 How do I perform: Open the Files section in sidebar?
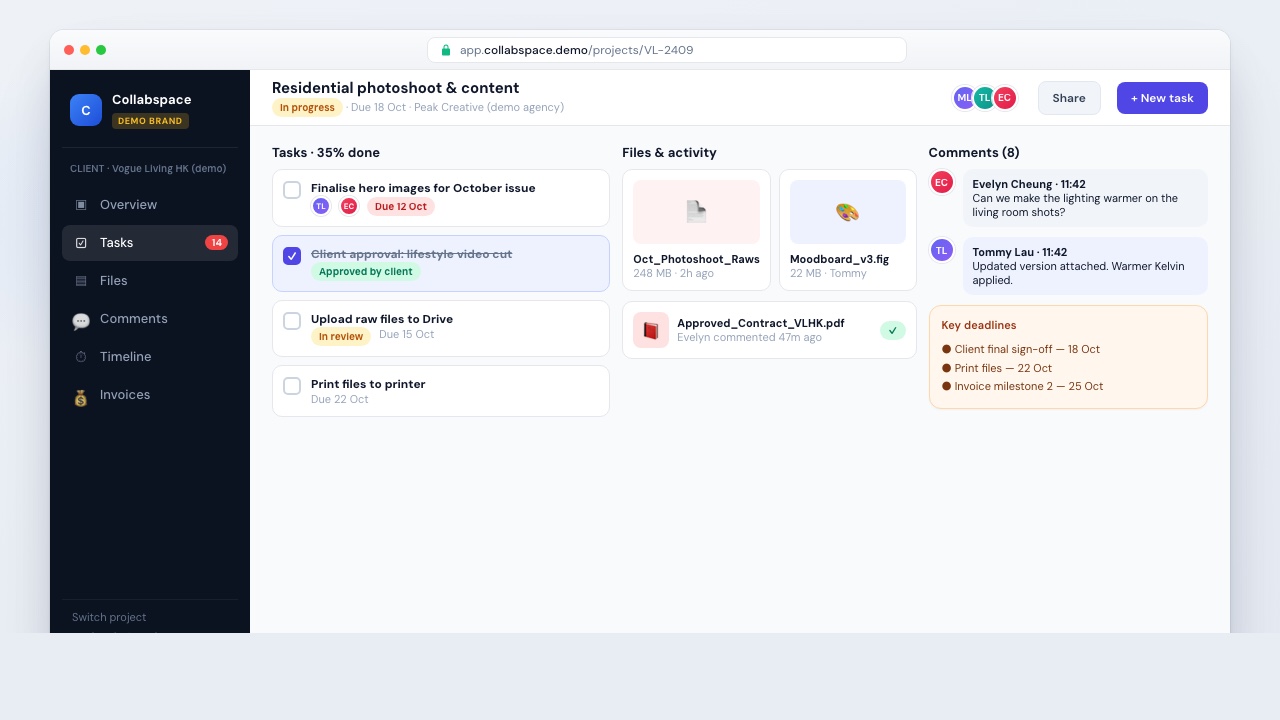pos(150,281)
